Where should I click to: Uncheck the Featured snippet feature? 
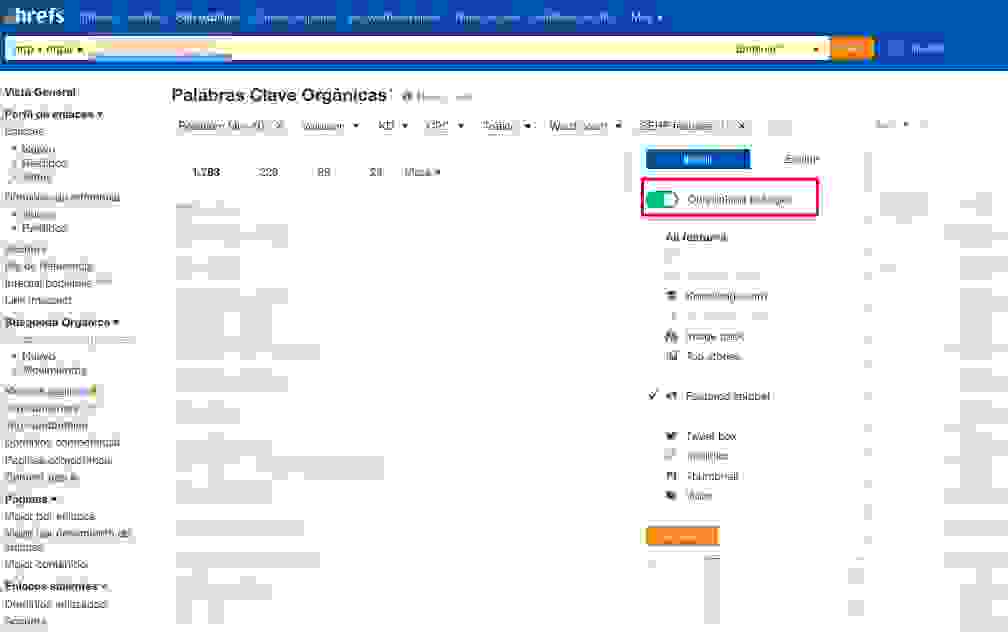tap(652, 395)
